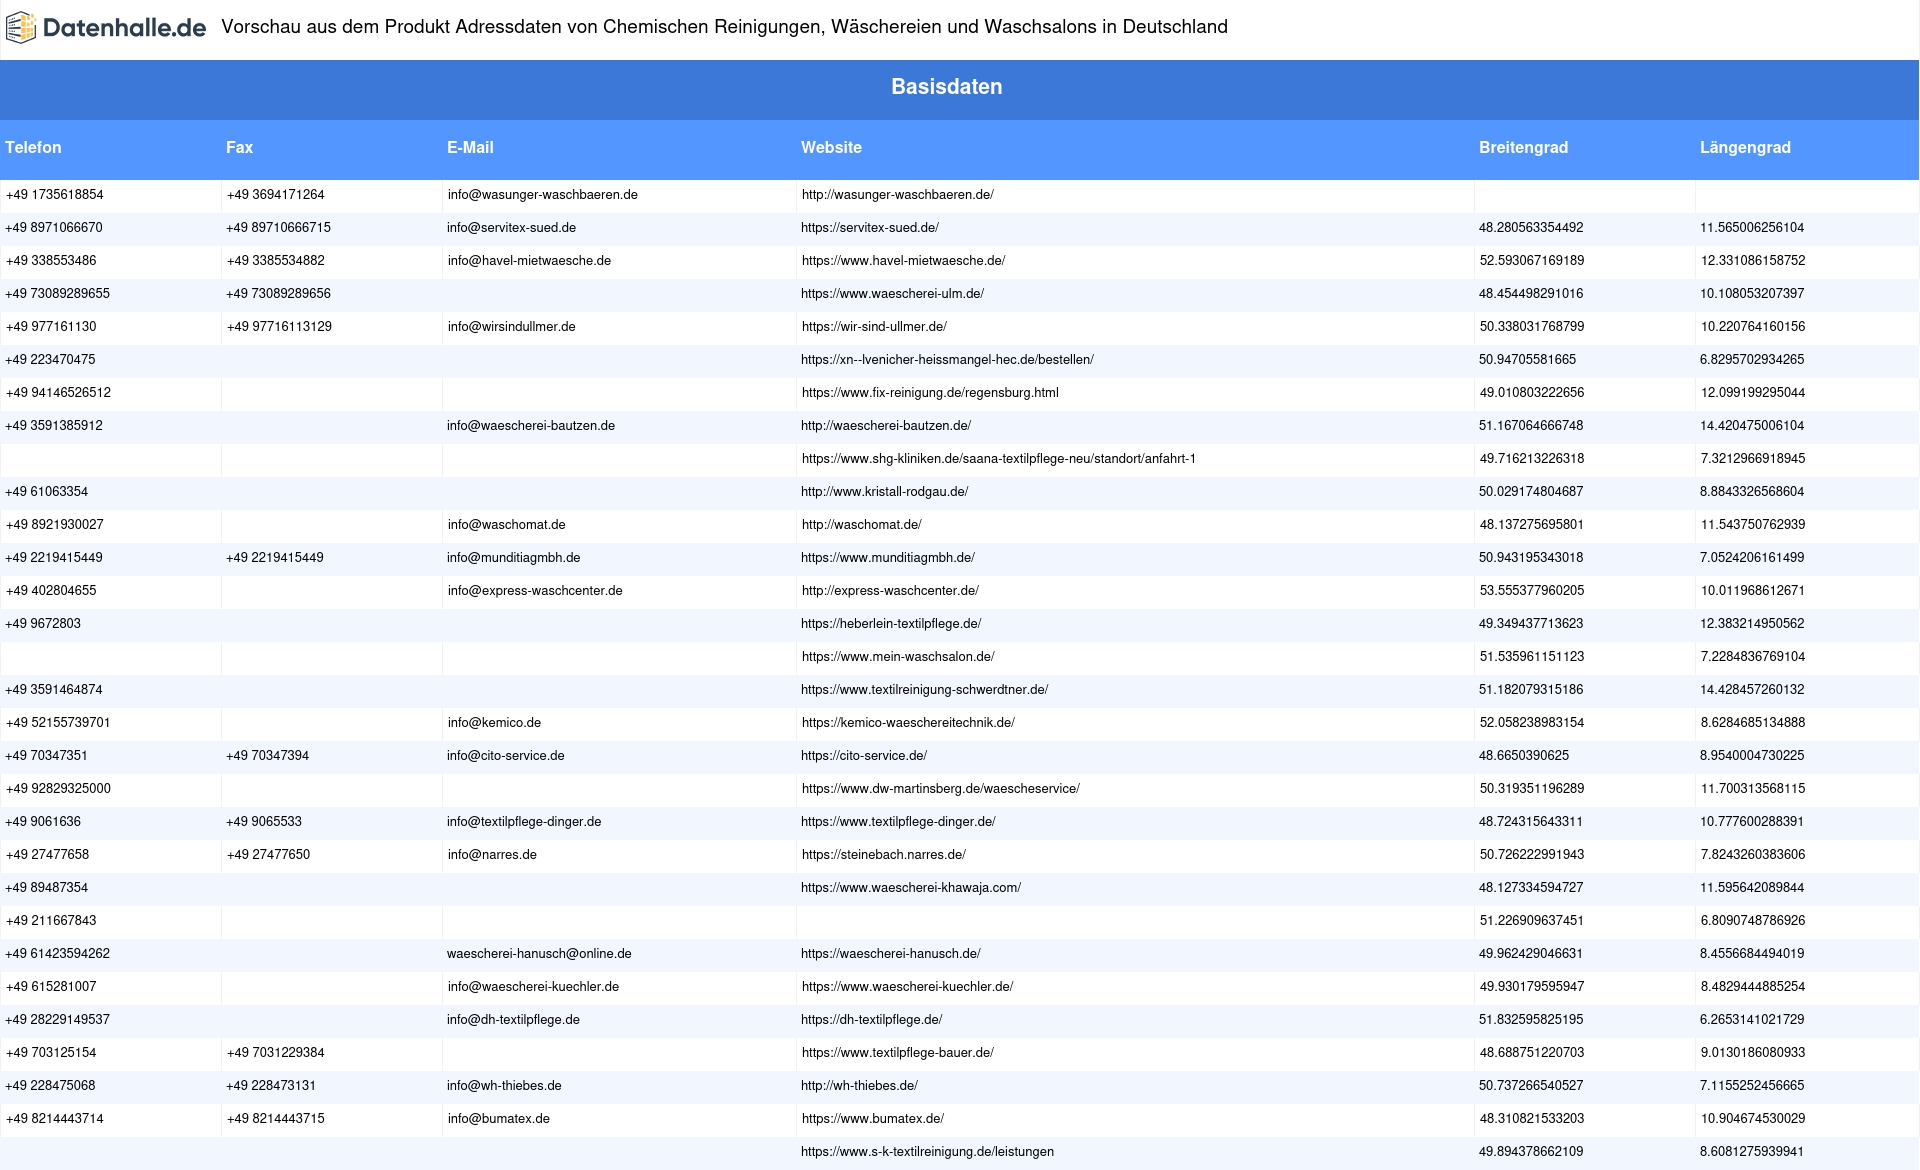This screenshot has height=1170, width=1920.
Task: Open https://www.waescherei-ulm.de/ link
Action: (892, 294)
